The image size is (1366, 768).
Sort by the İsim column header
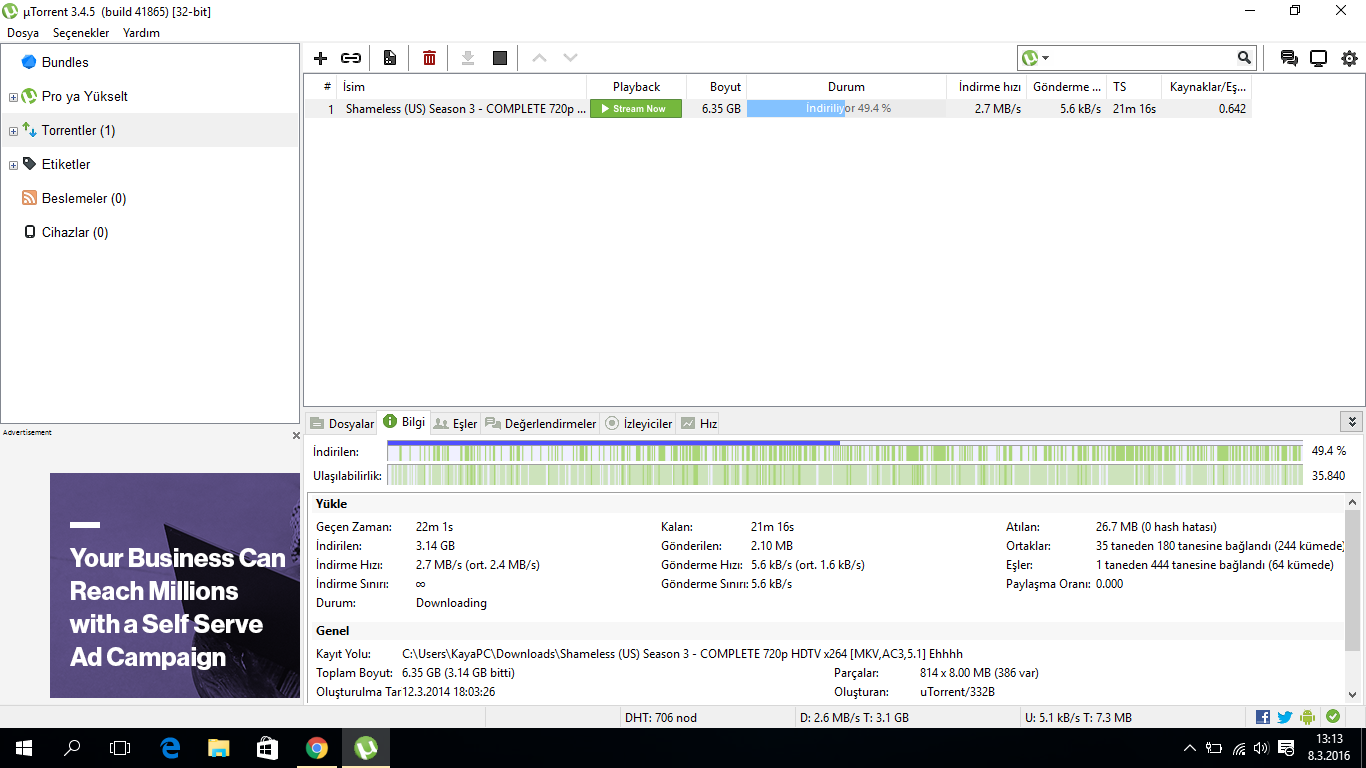pyautogui.click(x=461, y=87)
